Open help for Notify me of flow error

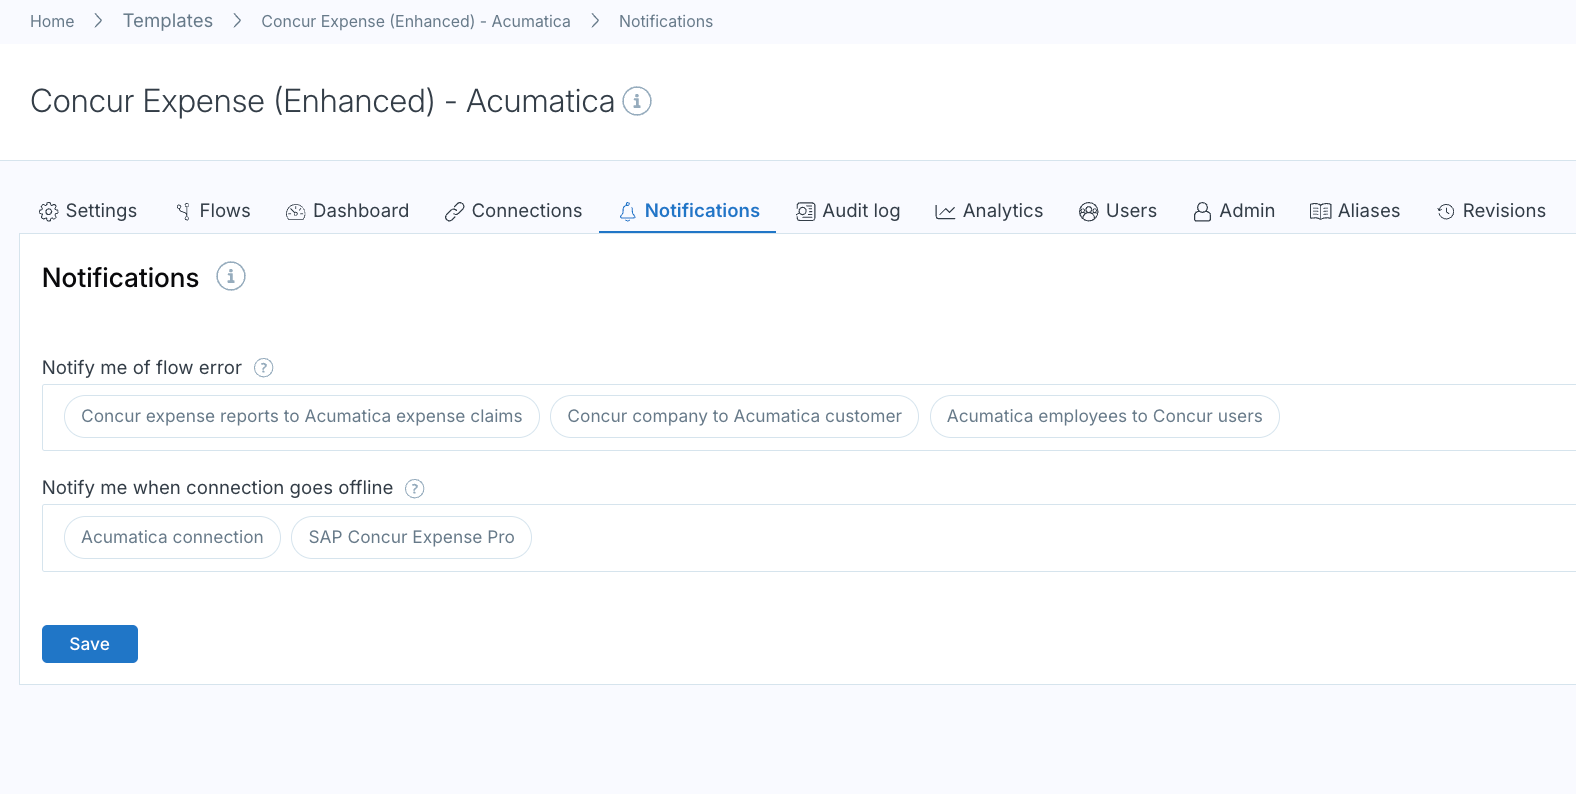(264, 368)
